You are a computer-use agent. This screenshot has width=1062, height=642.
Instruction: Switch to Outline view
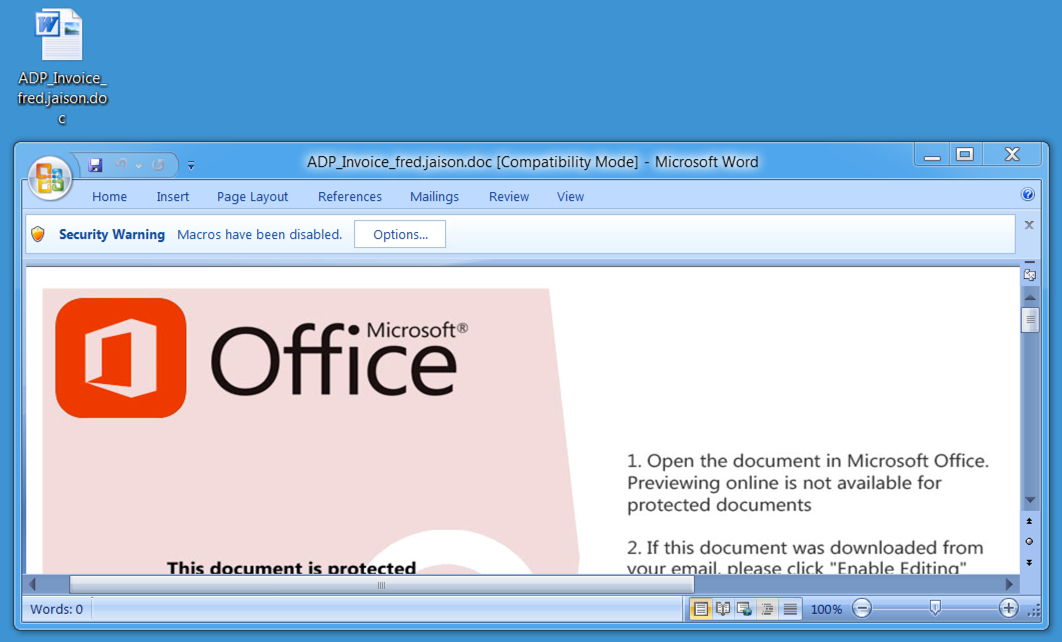point(767,609)
